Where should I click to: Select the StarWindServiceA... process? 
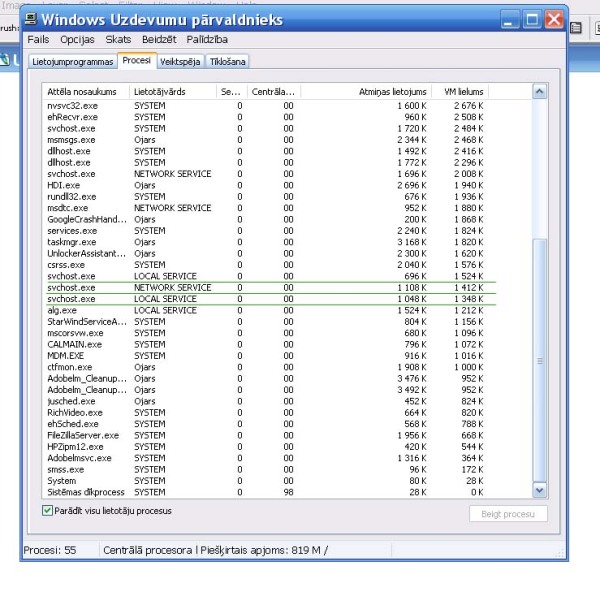click(265, 322)
